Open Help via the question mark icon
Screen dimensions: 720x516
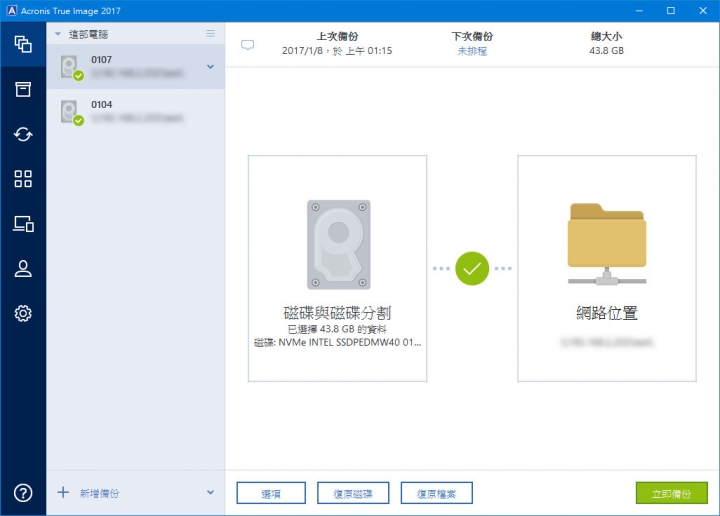23,493
